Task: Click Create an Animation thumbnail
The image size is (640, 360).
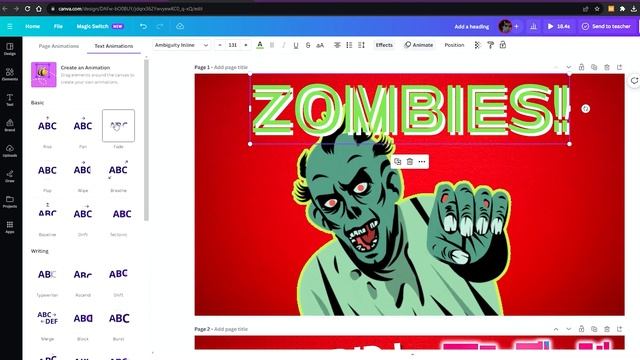Action: [x=44, y=74]
